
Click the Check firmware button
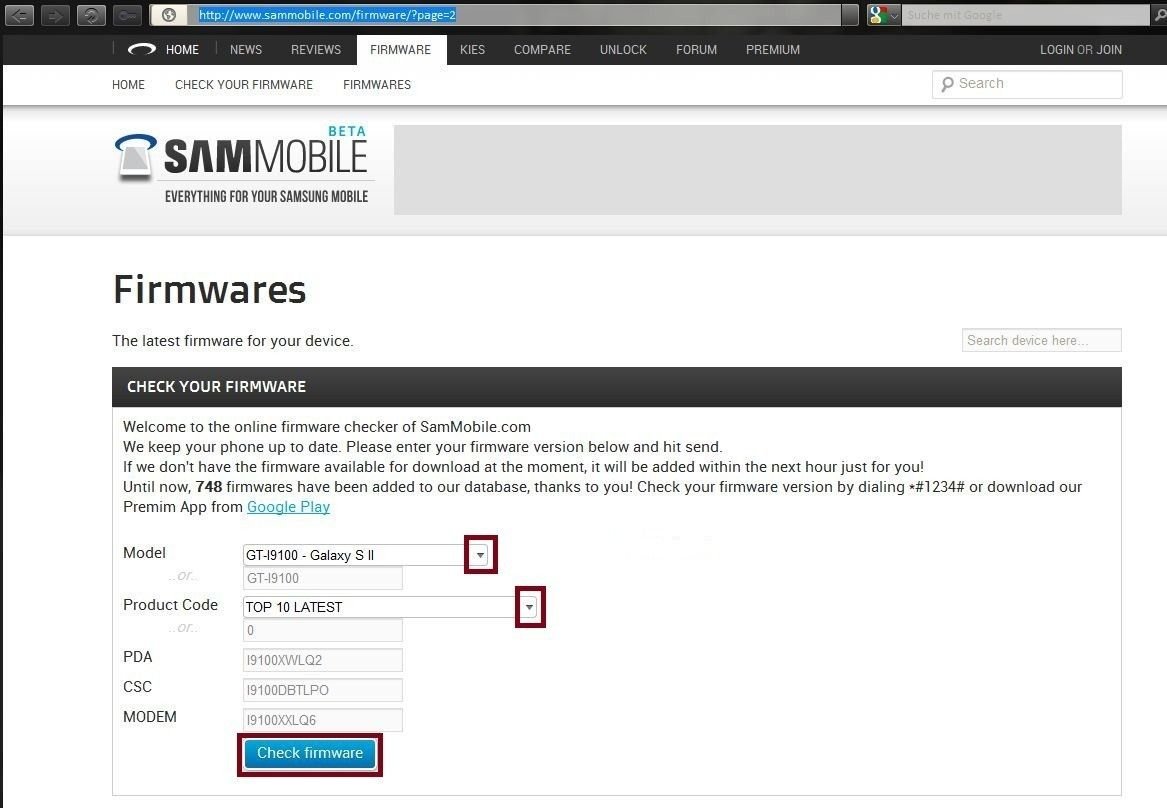(x=310, y=754)
